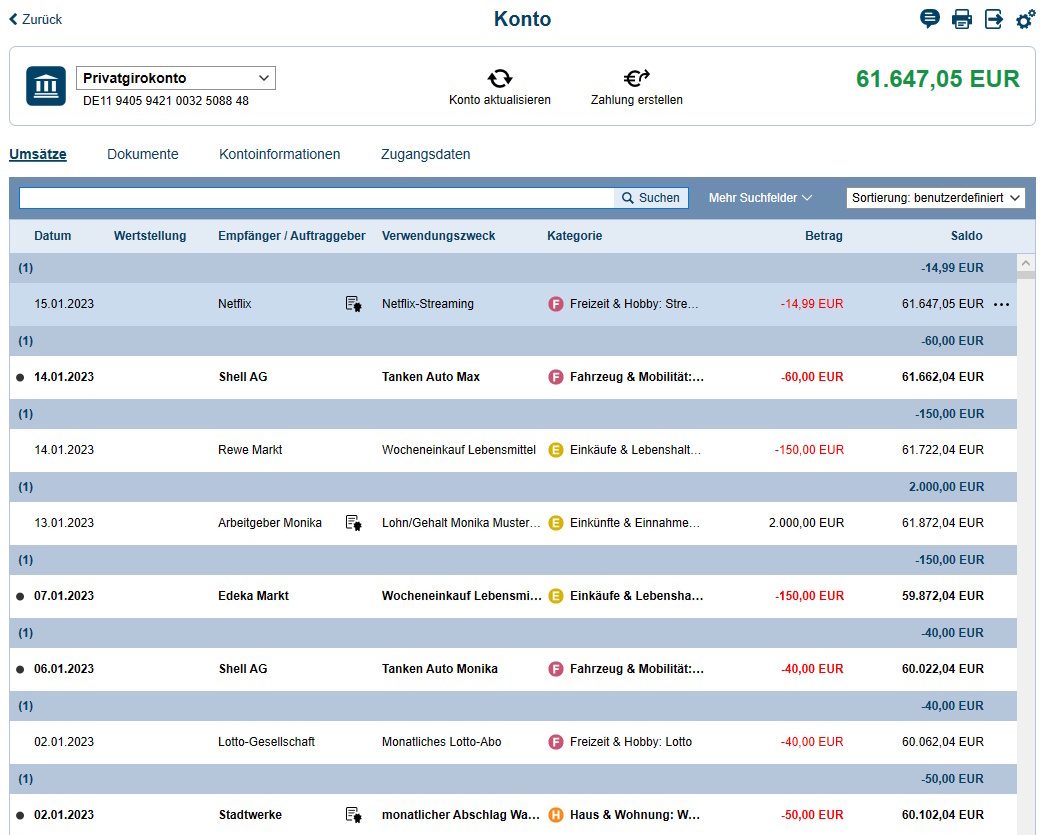Open the Arbeitgeber Monika attachment icon

coord(353,523)
